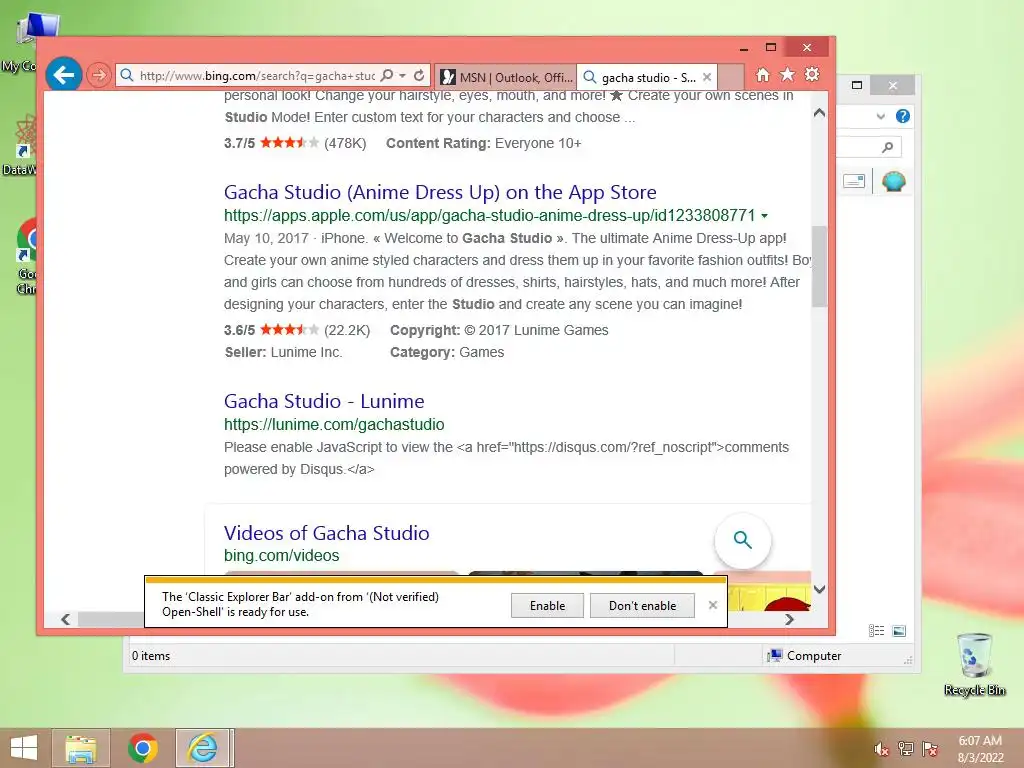Screen dimensions: 1024x768
Task: Click the vertical scrollbar up arrow
Action: point(819,113)
